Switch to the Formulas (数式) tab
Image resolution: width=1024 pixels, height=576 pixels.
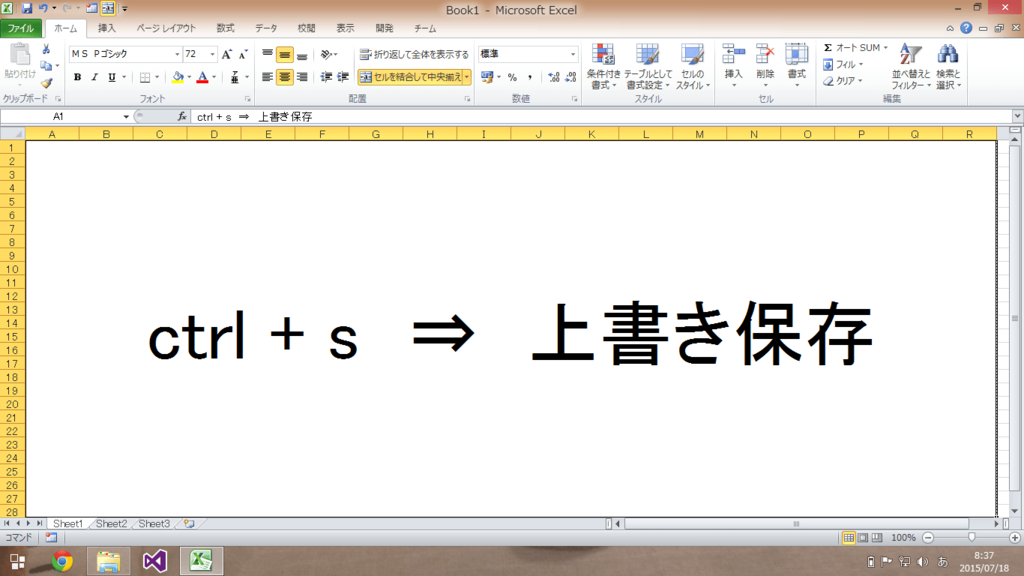(225, 28)
